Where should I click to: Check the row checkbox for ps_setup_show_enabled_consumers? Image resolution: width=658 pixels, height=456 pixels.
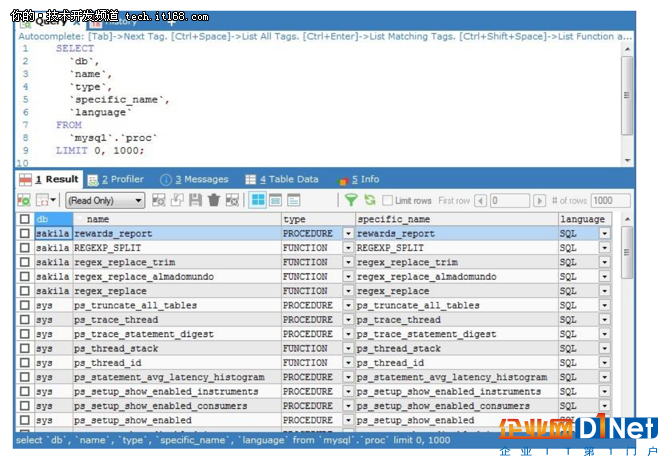[x=25, y=406]
